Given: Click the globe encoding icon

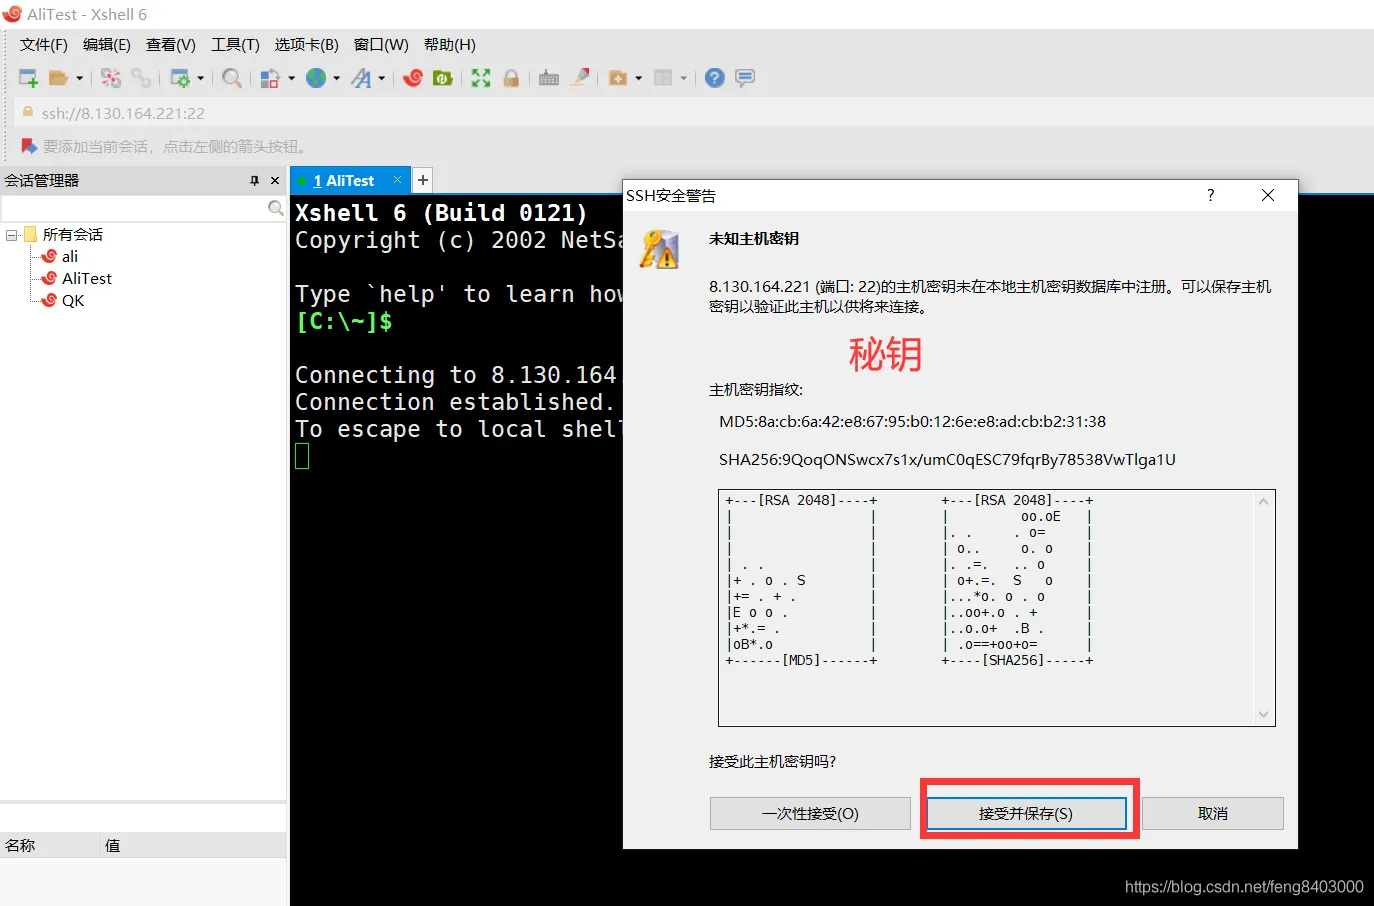Looking at the screenshot, I should tap(316, 78).
